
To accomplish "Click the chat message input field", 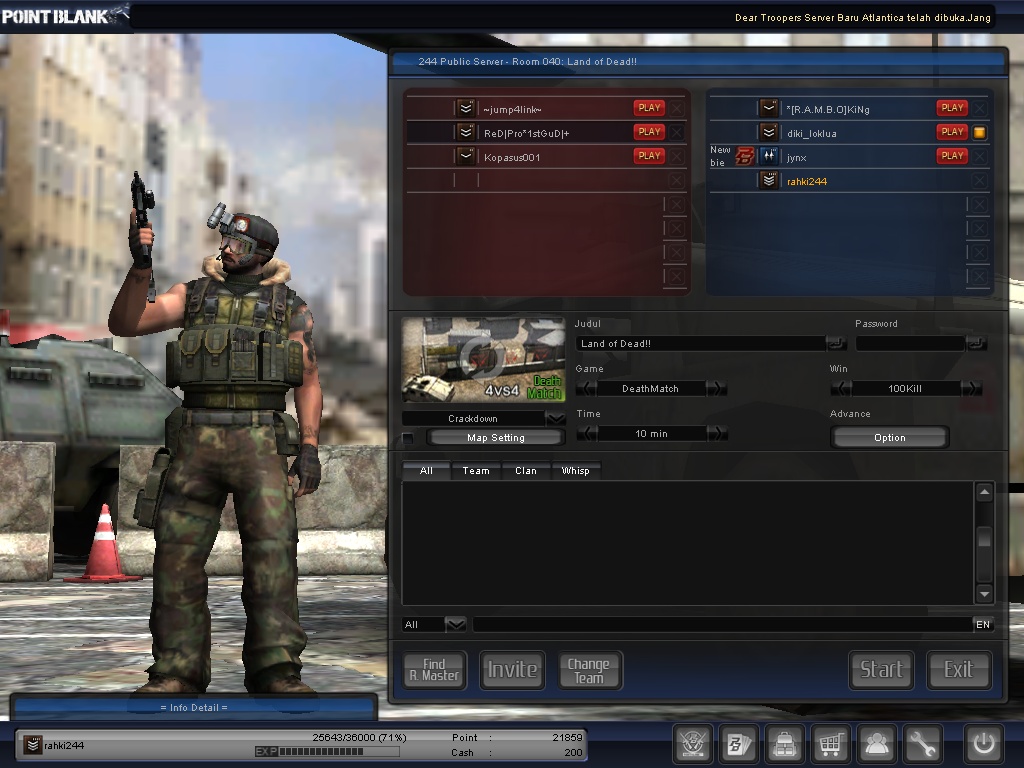I will (722, 625).
